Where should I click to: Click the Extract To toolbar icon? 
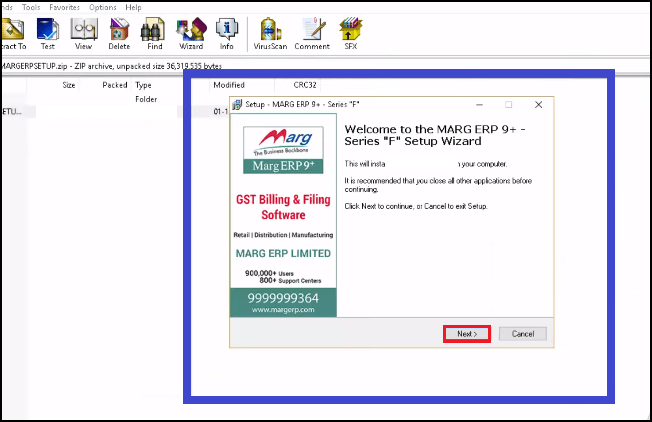[x=12, y=34]
